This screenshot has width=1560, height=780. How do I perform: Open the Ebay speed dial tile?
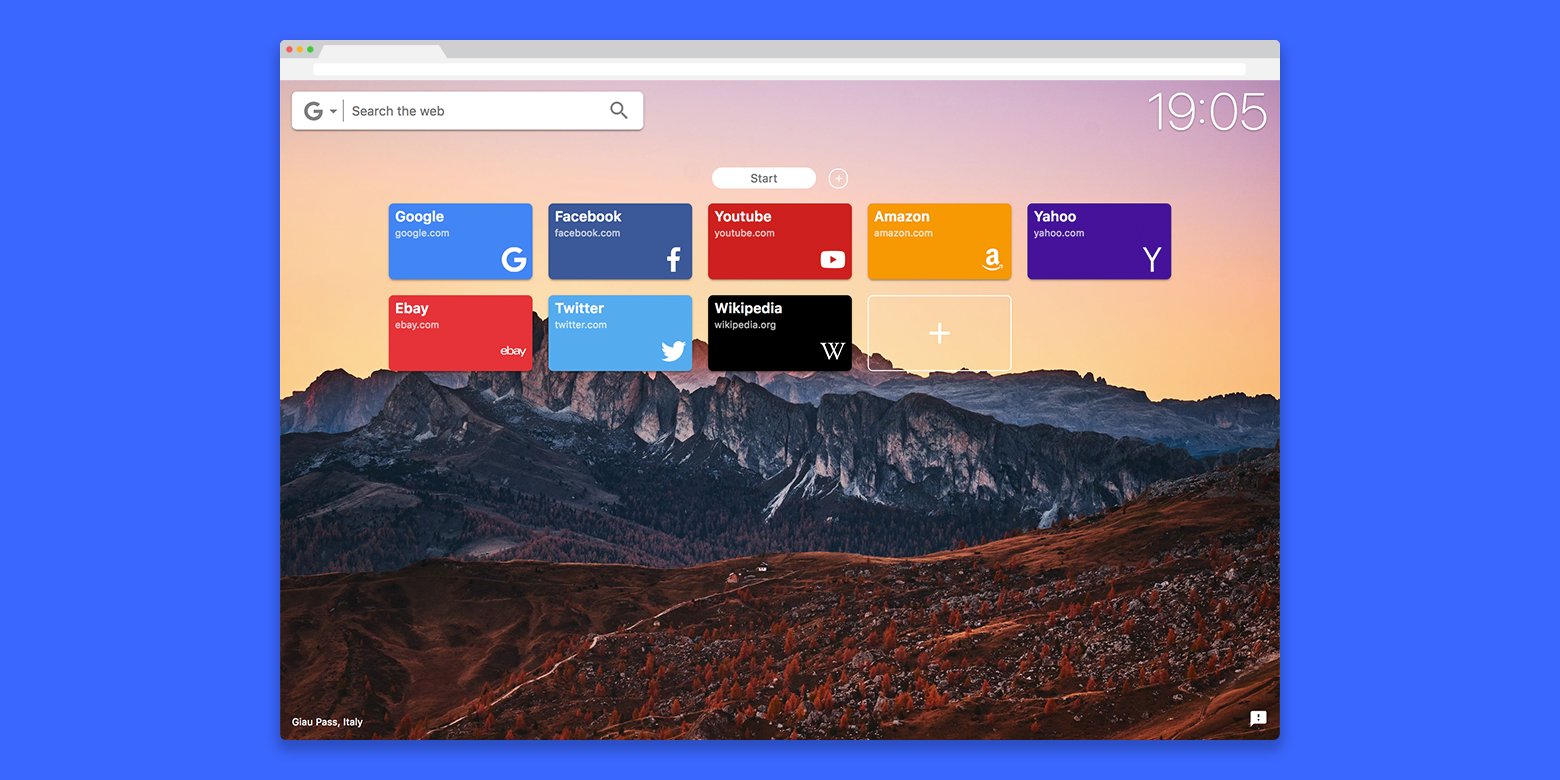pyautogui.click(x=460, y=333)
